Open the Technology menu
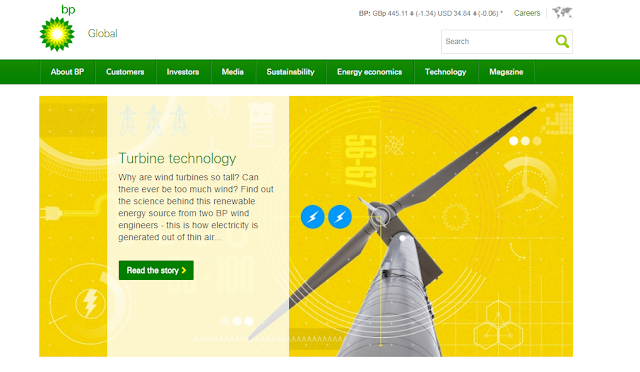Screen dimensions: 640x372 (446, 72)
